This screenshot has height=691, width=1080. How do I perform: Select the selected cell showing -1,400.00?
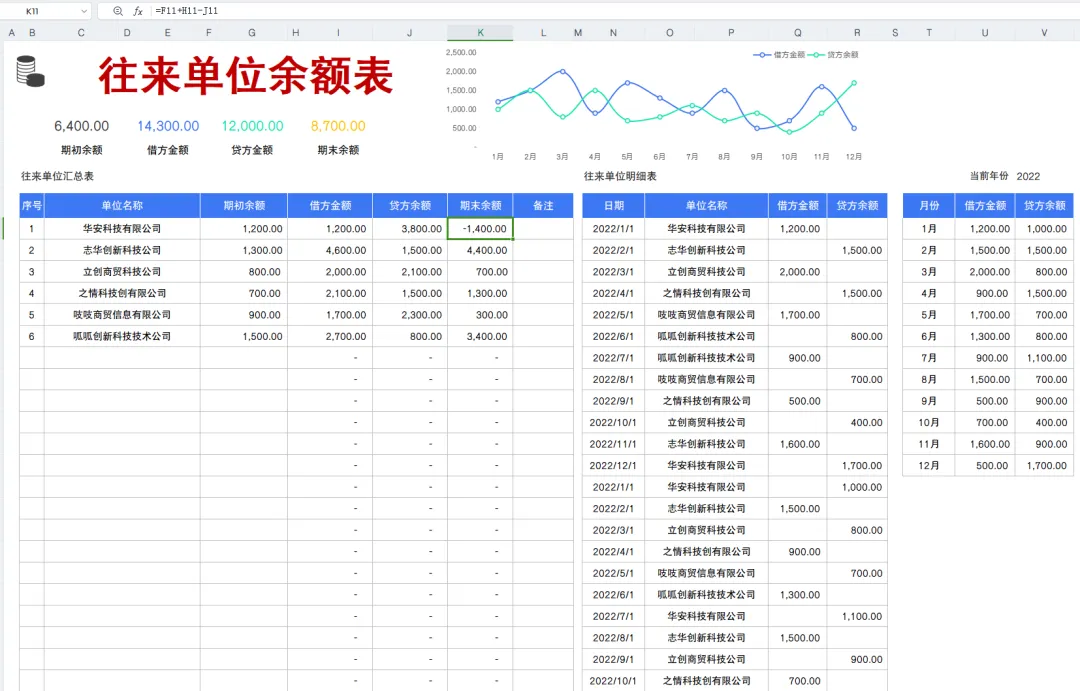480,229
